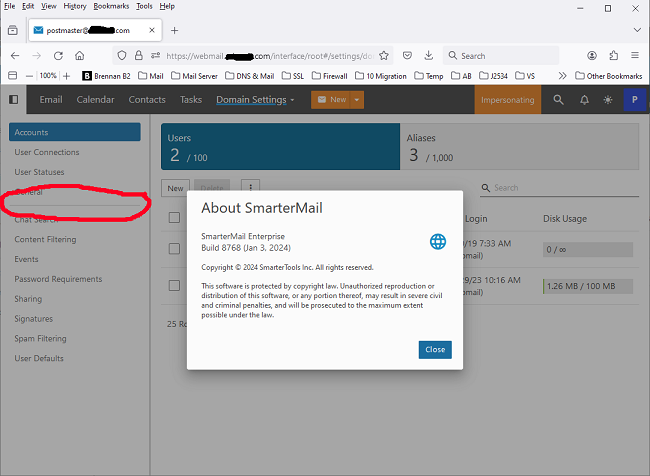Toggle the light/dark theme sun icon
Viewport: 650px width, 476px height.
point(608,100)
